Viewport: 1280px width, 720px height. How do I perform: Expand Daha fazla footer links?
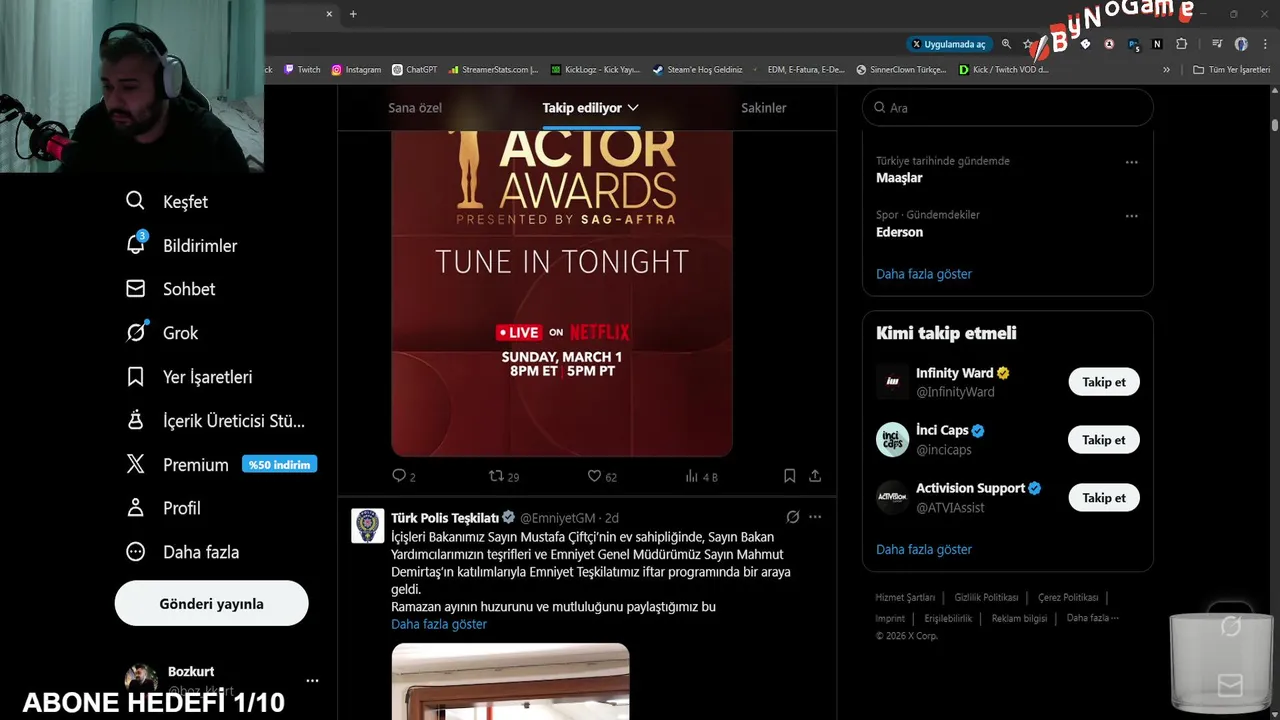point(1093,618)
